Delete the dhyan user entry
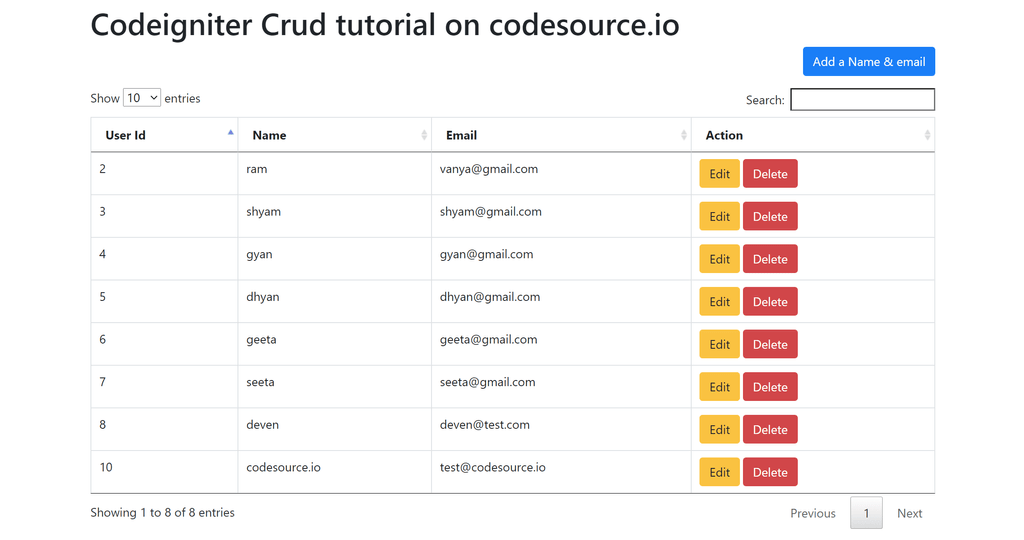Viewport: 1024px width, 540px height. pos(769,302)
